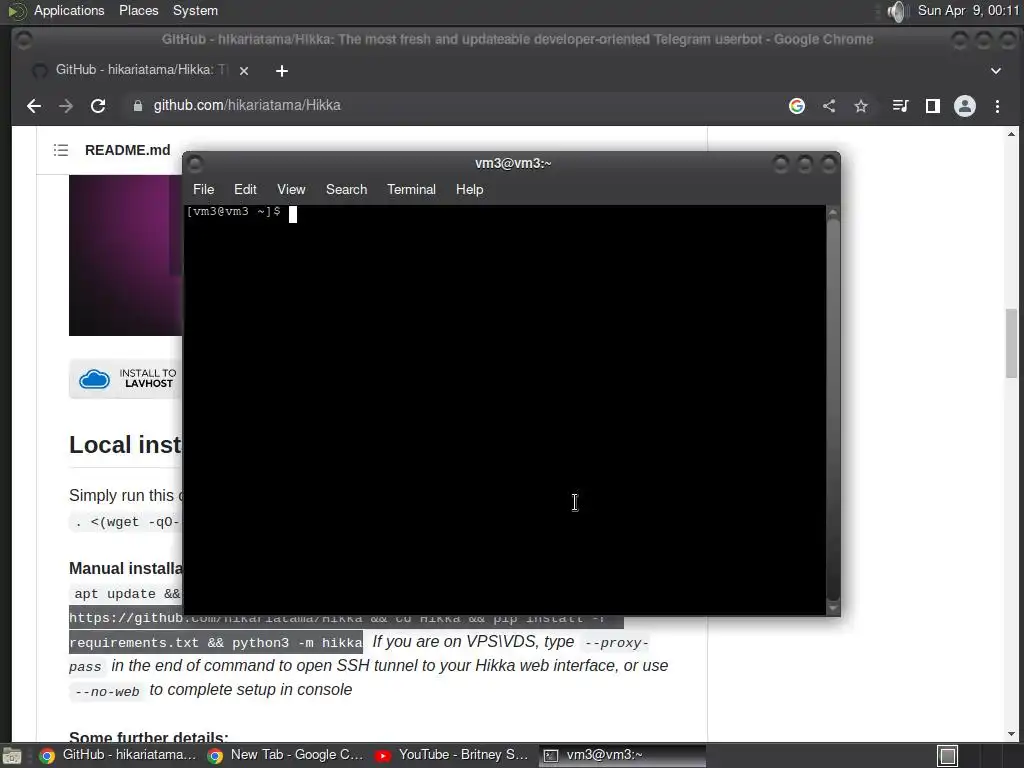The height and width of the screenshot is (768, 1024).
Task: Click the terminal prompt line
Action: click(242, 212)
